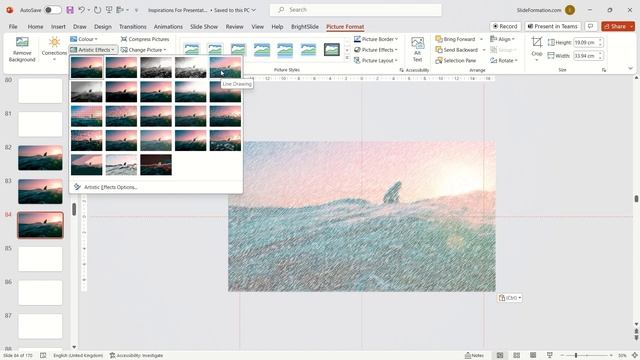Open Corrections options
This screenshot has height=360, width=640.
pyautogui.click(x=54, y=49)
